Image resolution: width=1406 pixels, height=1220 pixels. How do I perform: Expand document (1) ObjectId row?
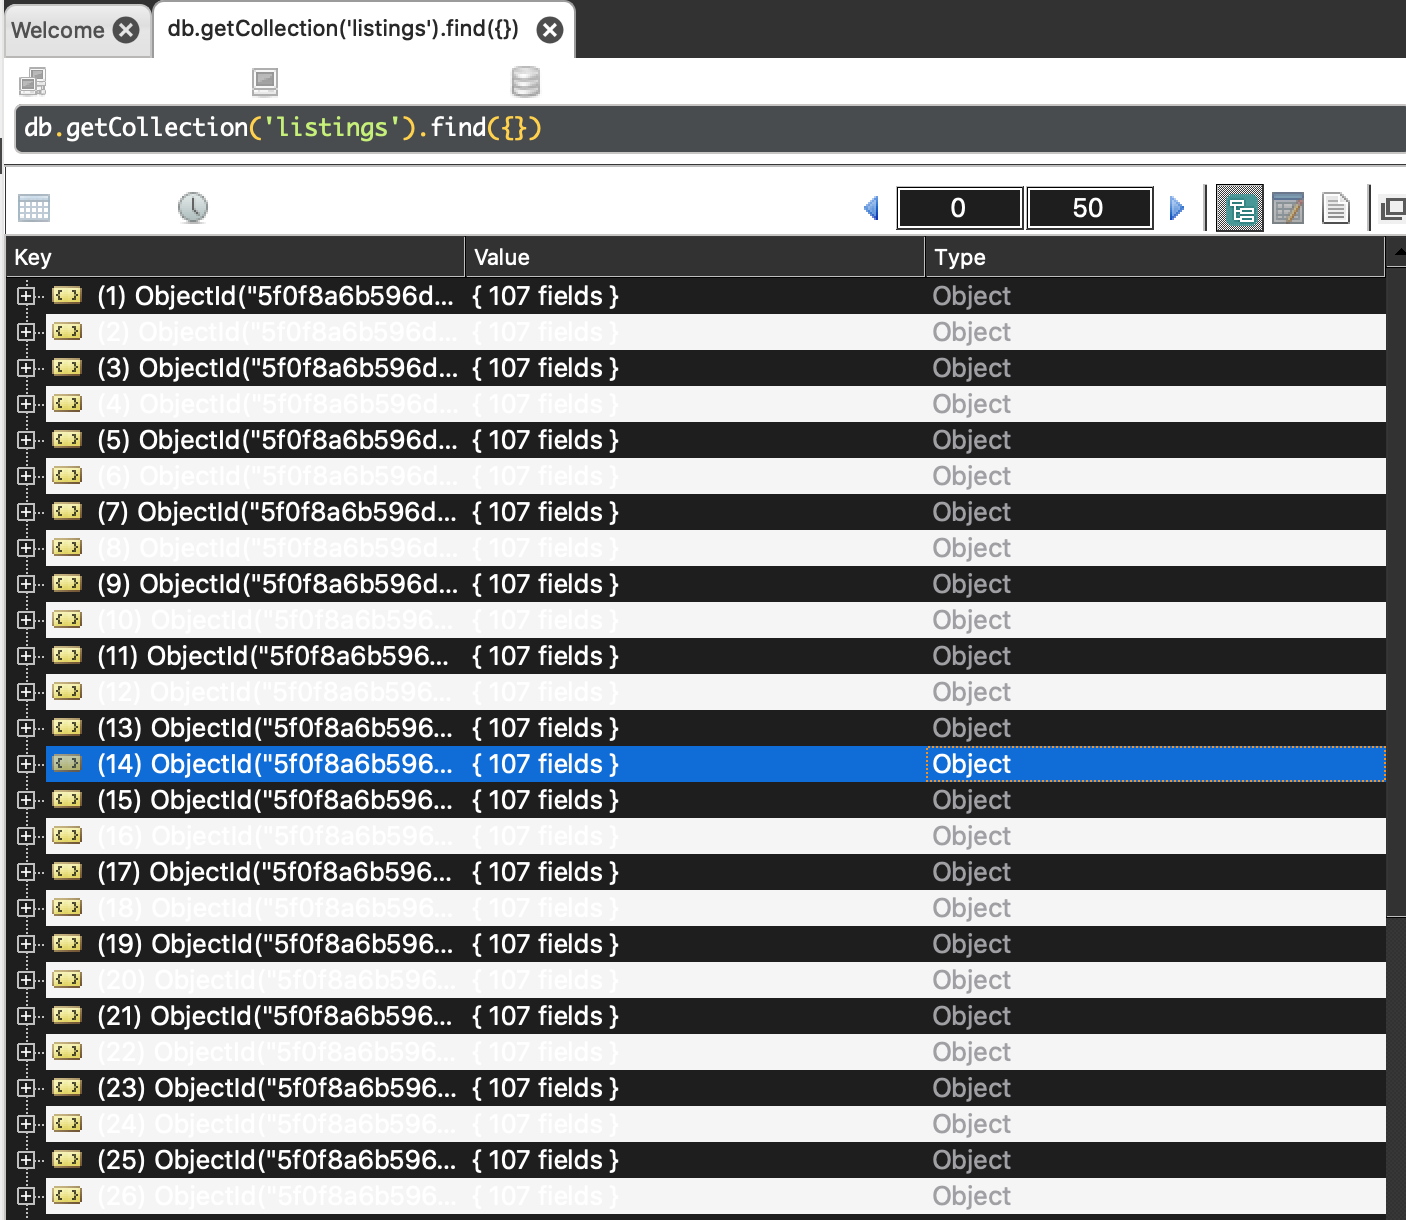pos(26,296)
